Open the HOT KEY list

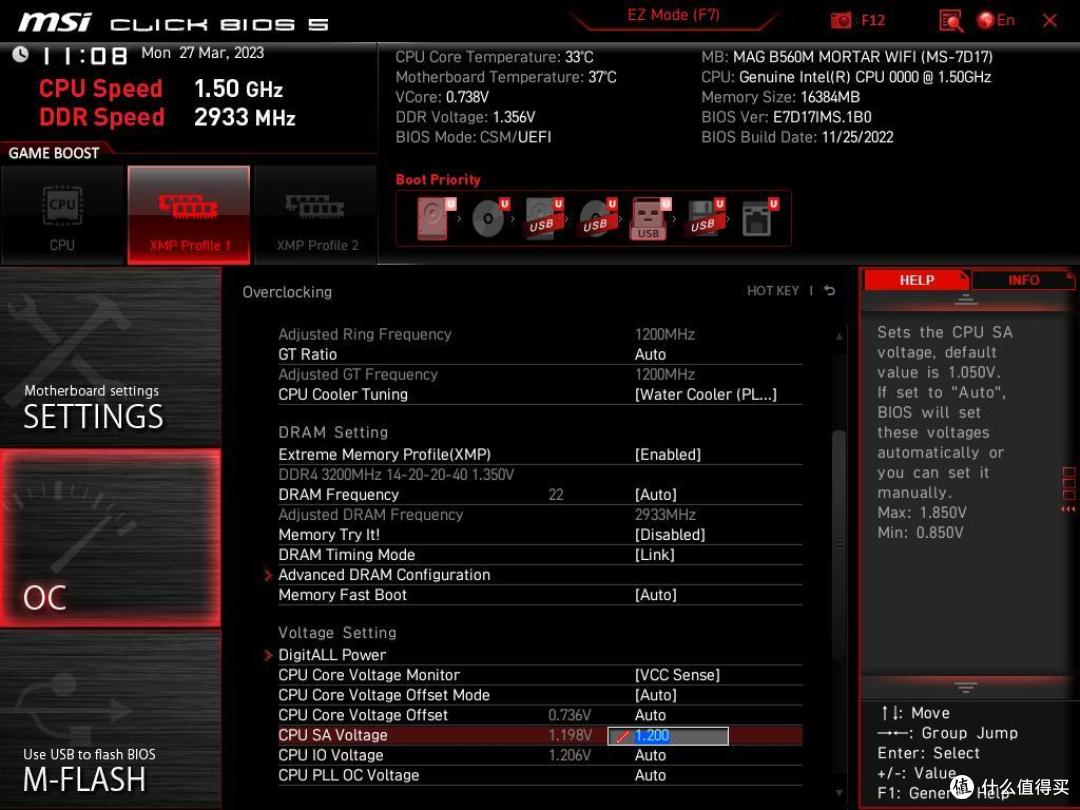pos(773,291)
